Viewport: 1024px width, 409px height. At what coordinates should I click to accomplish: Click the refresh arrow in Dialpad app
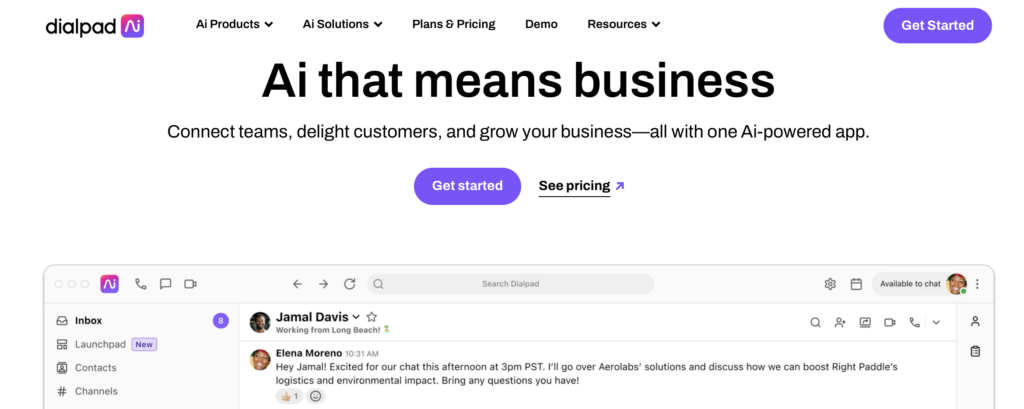[349, 284]
